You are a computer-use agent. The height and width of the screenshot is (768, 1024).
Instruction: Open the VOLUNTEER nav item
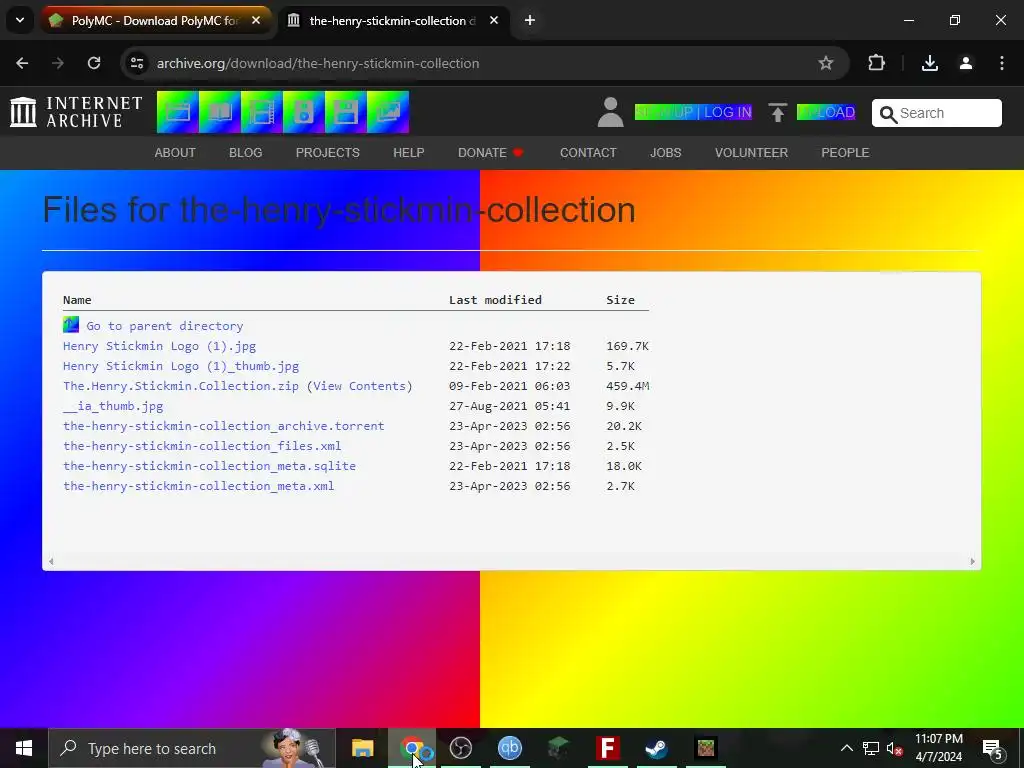[751, 153]
